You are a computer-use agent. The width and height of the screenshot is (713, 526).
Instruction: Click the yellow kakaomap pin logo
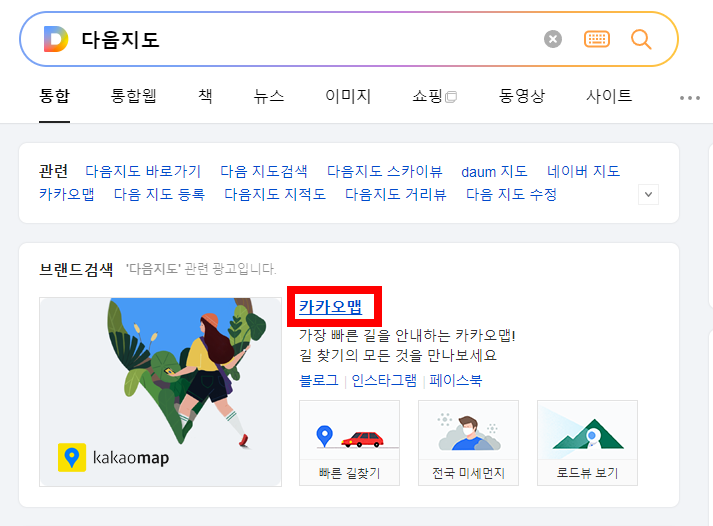click(x=72, y=457)
